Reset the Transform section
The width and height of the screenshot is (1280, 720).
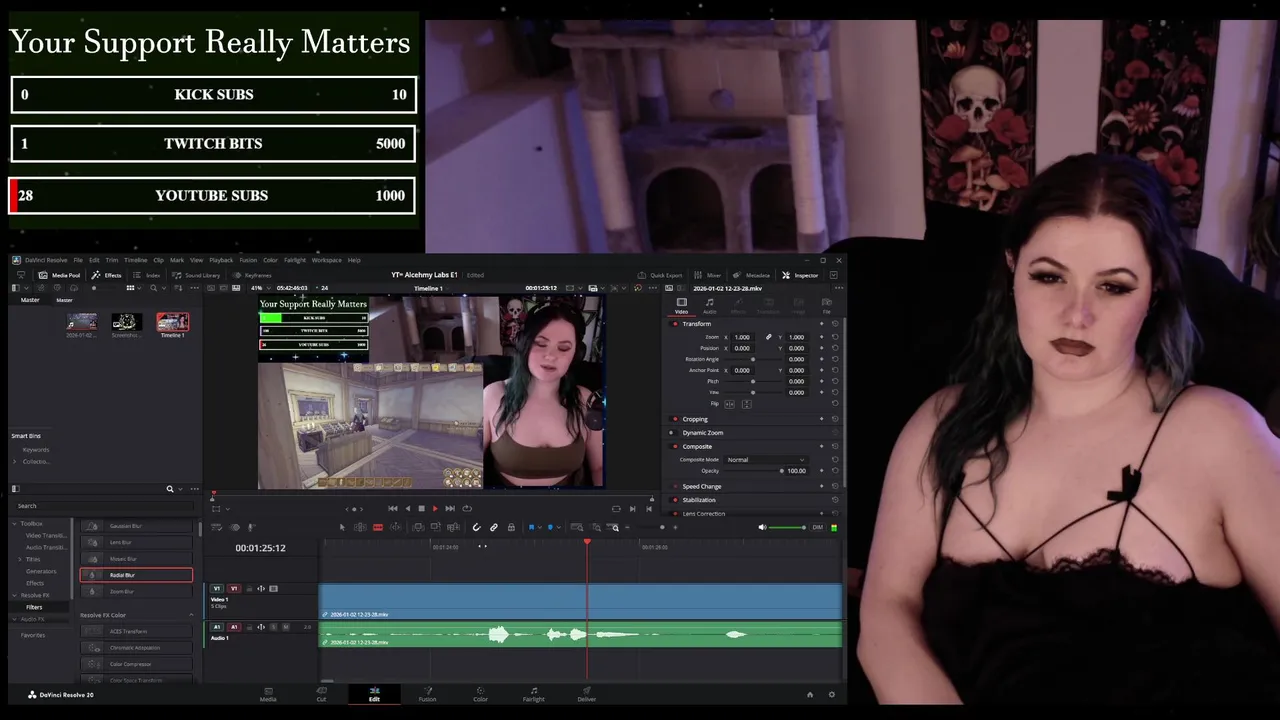pyautogui.click(x=835, y=324)
